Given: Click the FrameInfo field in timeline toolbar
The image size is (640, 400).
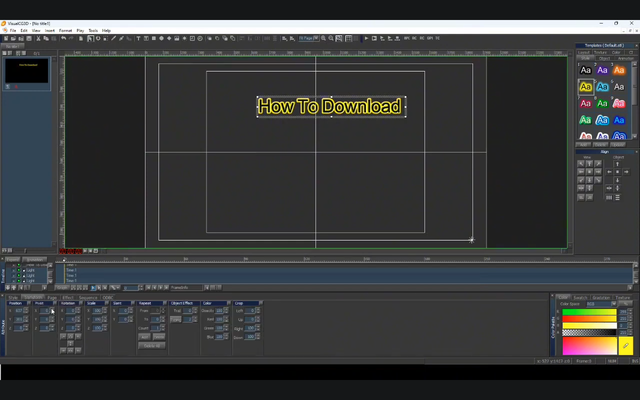Looking at the screenshot, I should pos(186,288).
